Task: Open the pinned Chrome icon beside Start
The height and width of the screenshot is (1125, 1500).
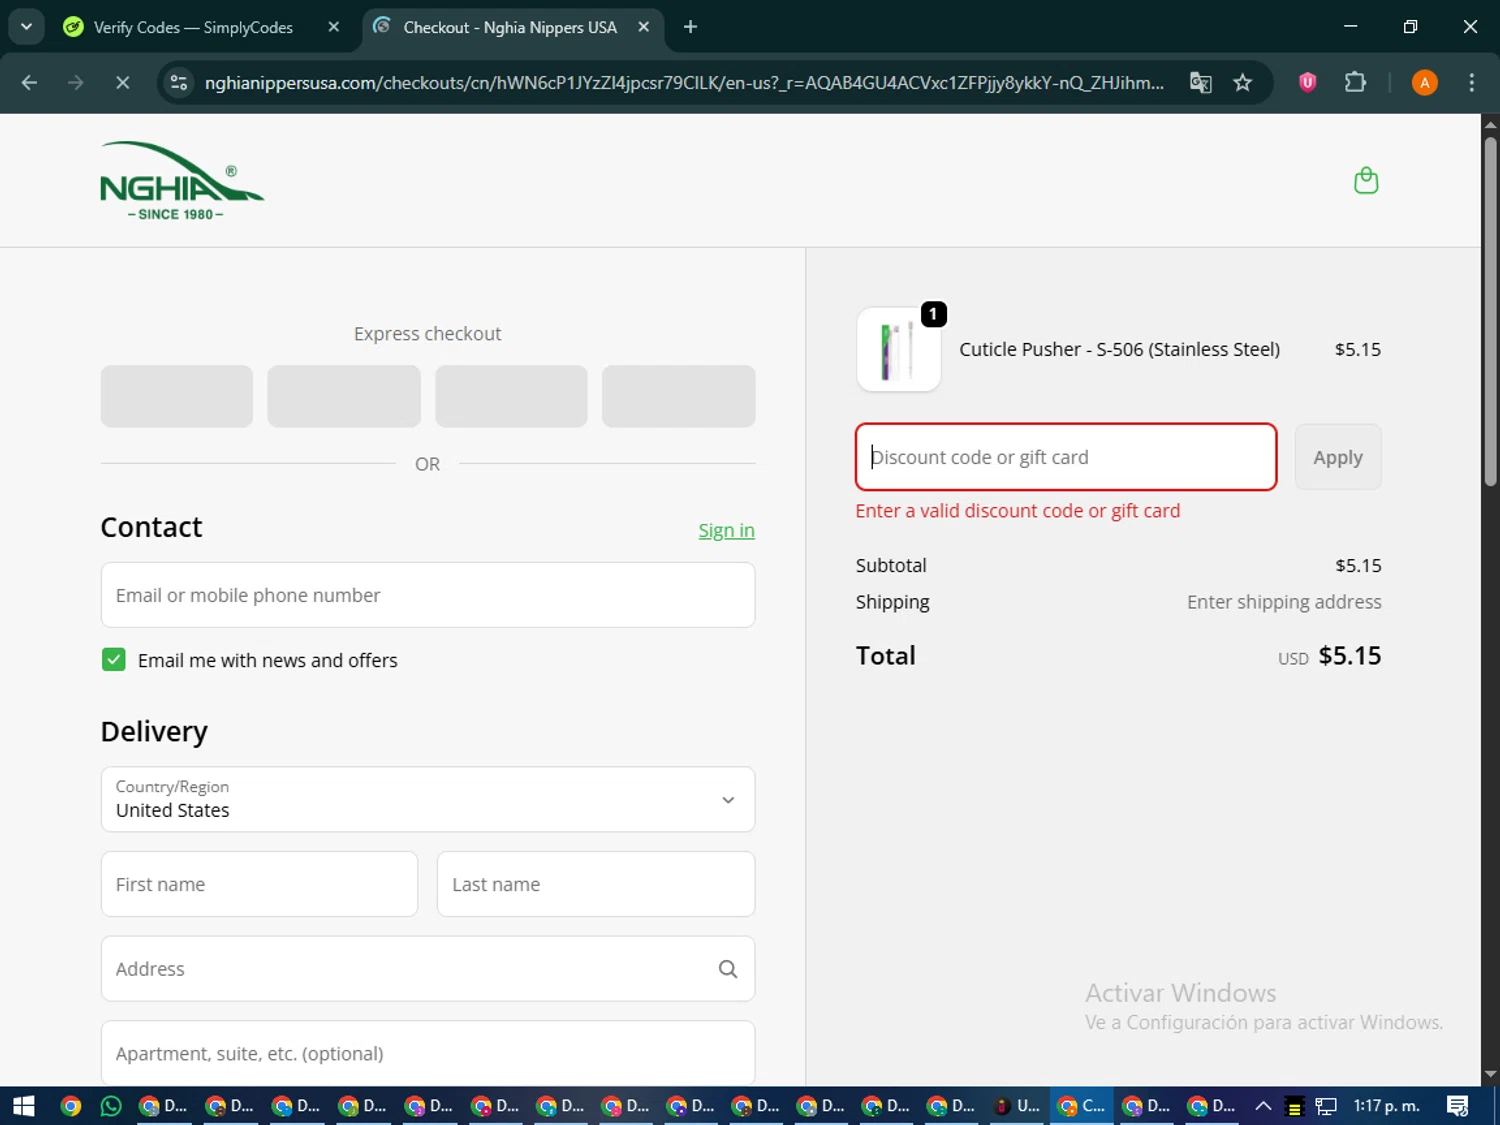Action: (x=71, y=1106)
